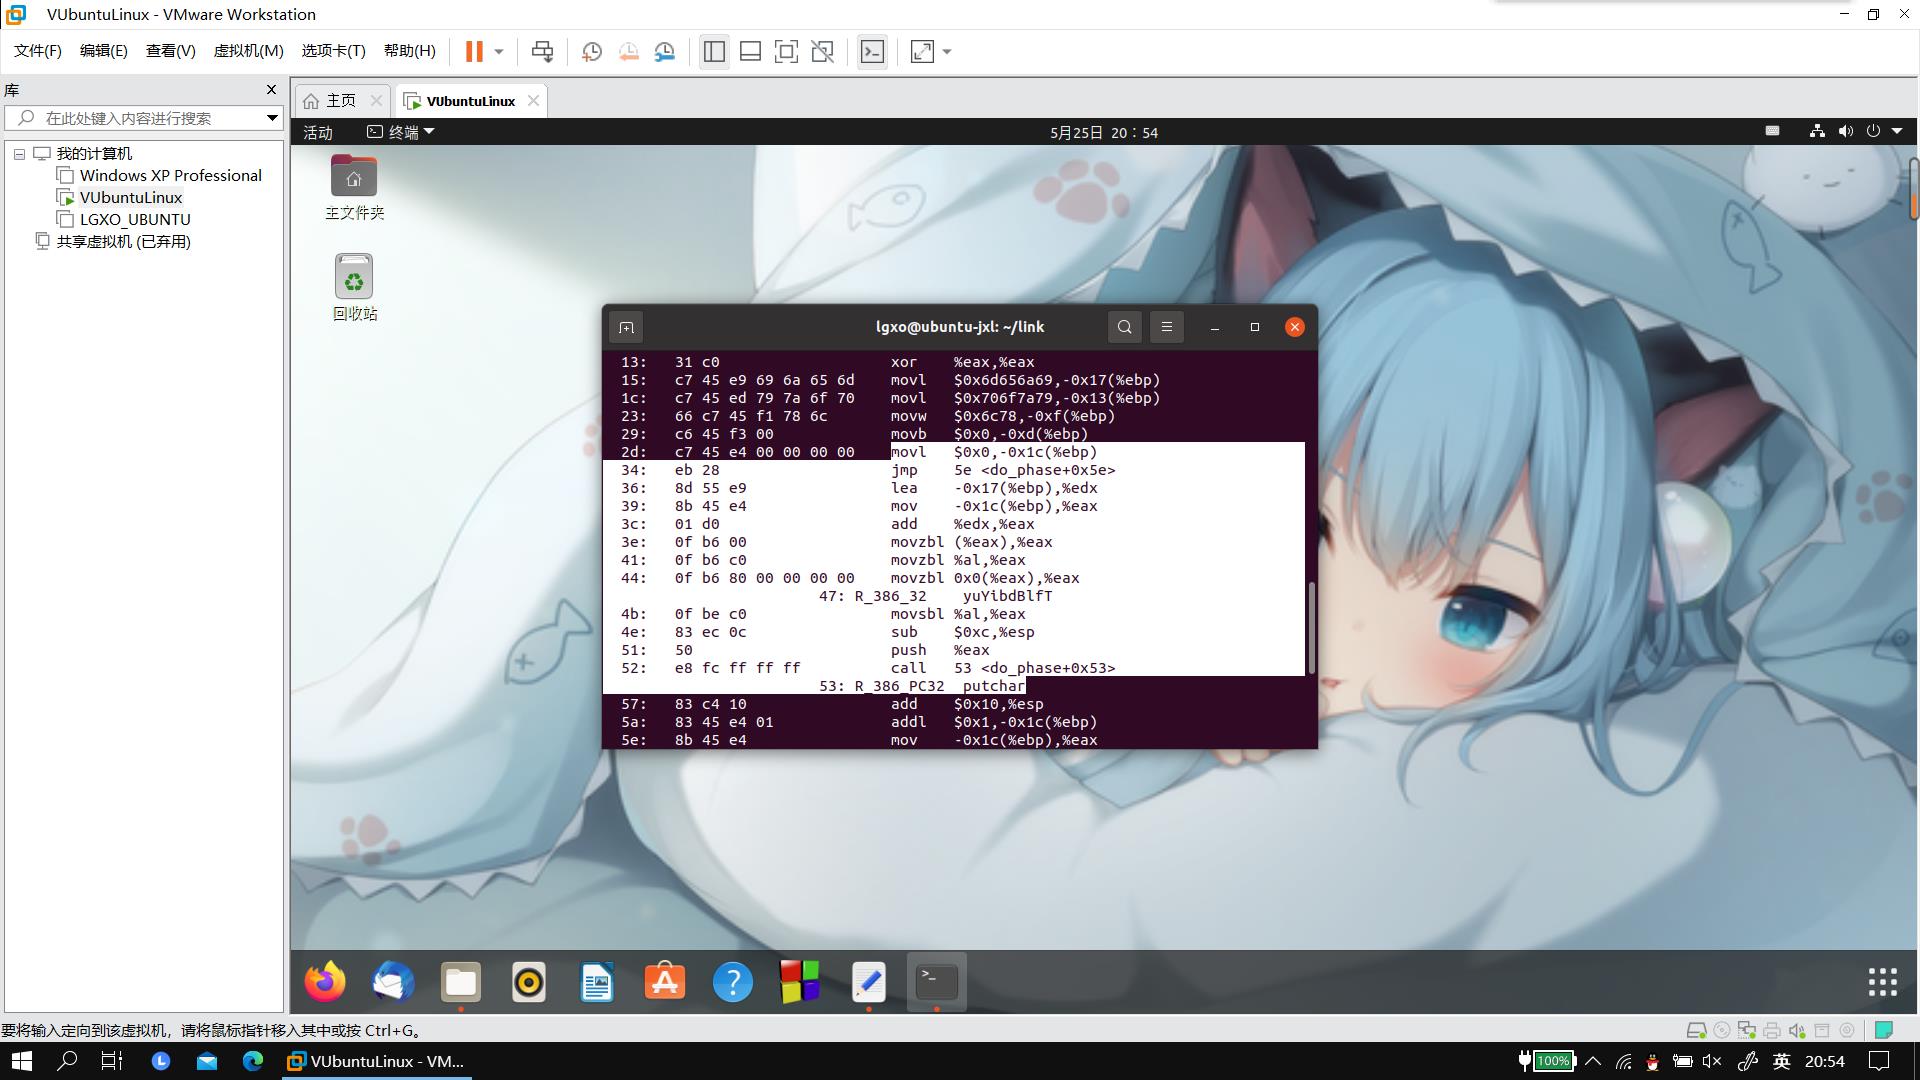
Task: Open the 帮助(H) menu
Action: point(409,51)
